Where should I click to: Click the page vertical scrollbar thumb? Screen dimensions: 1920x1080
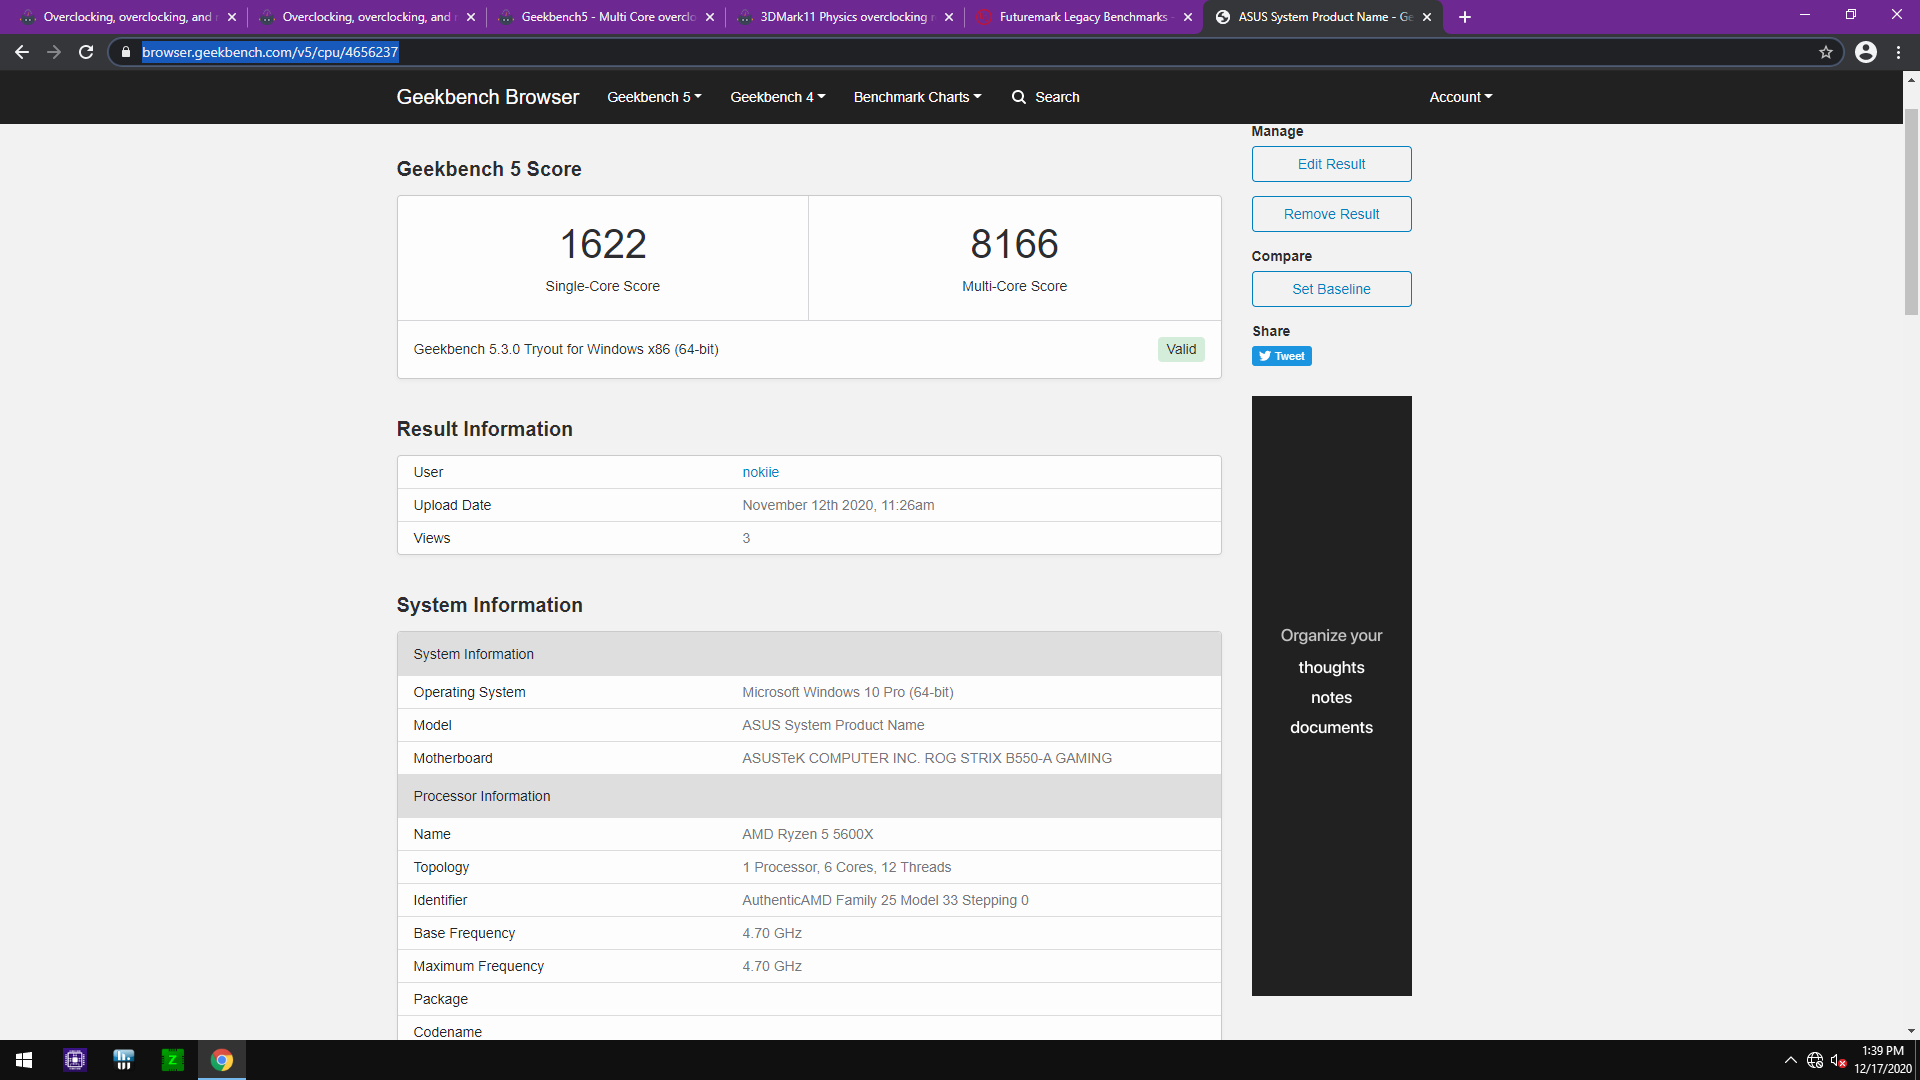(1911, 213)
